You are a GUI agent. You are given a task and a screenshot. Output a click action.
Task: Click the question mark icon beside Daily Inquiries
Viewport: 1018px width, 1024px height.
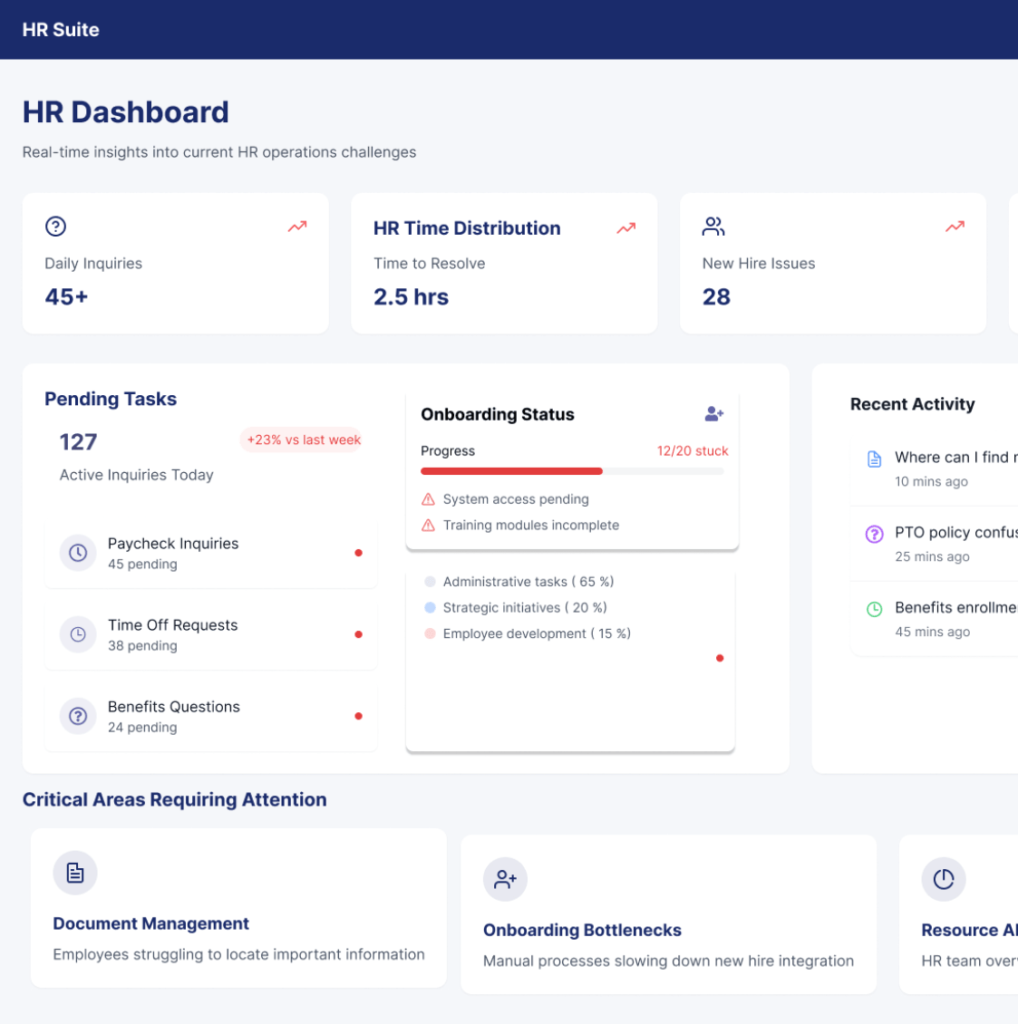[55, 226]
